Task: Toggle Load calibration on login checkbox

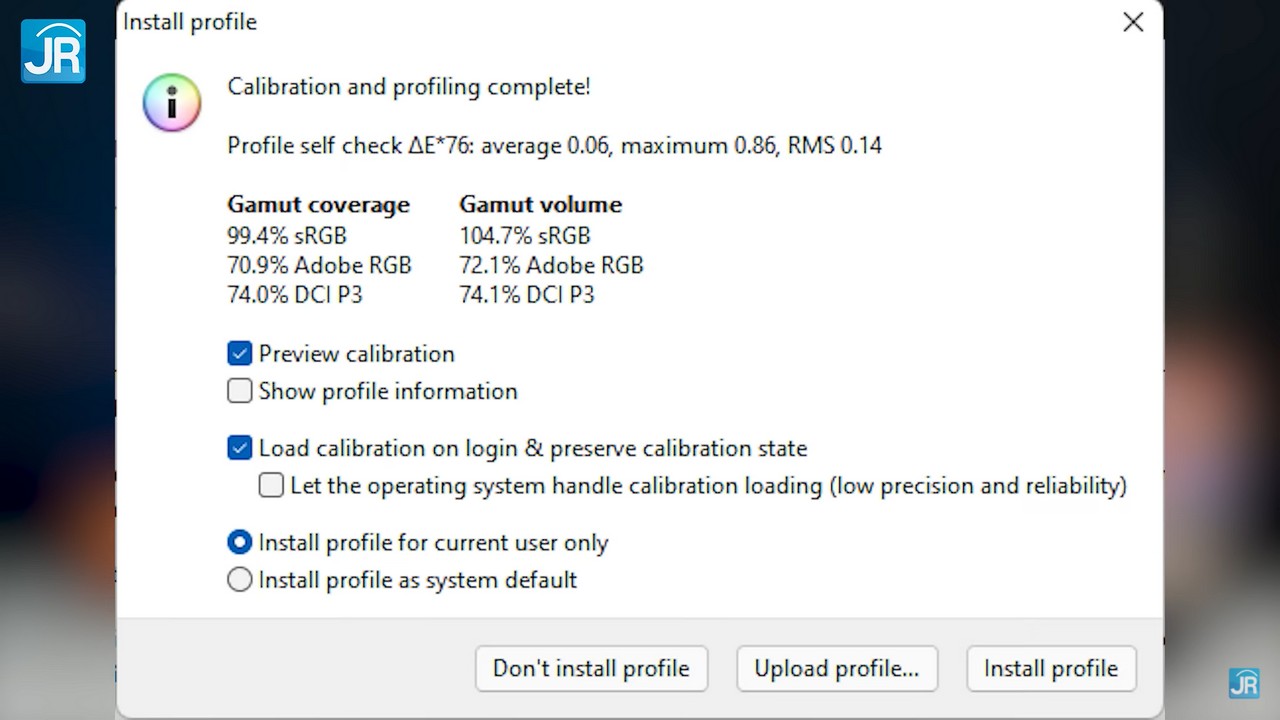Action: (x=240, y=448)
